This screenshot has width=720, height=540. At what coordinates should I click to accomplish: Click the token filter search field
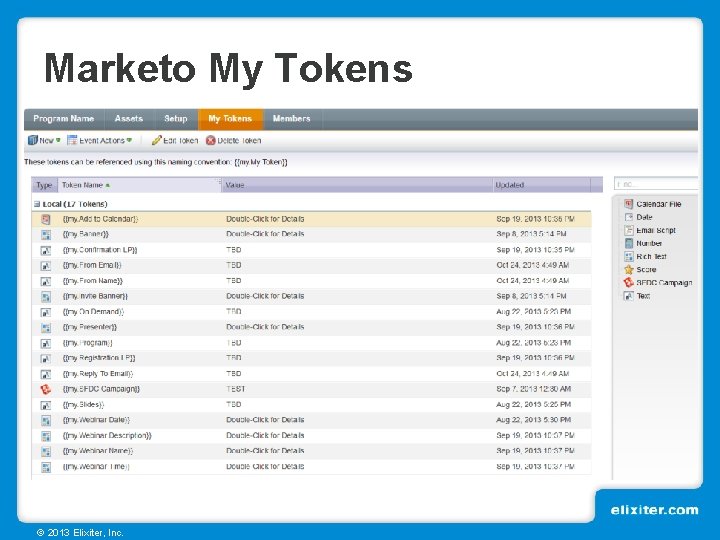[656, 184]
